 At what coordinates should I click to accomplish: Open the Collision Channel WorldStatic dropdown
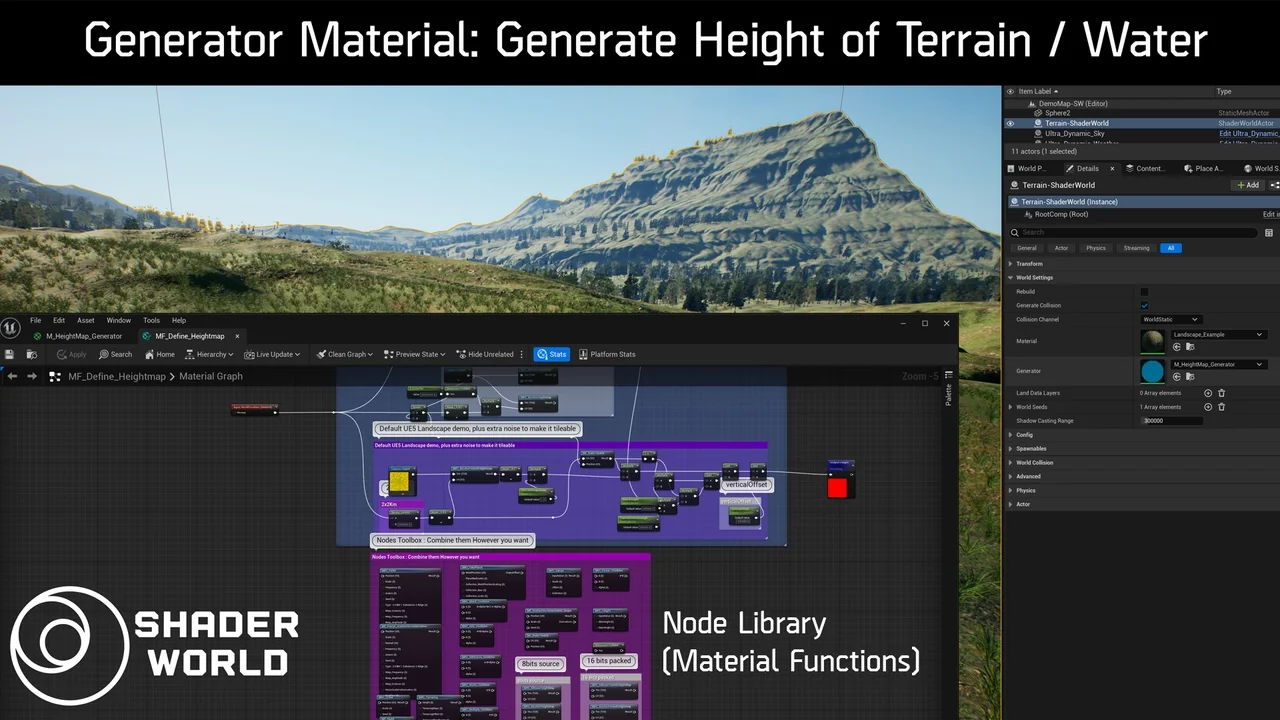[x=1172, y=319]
